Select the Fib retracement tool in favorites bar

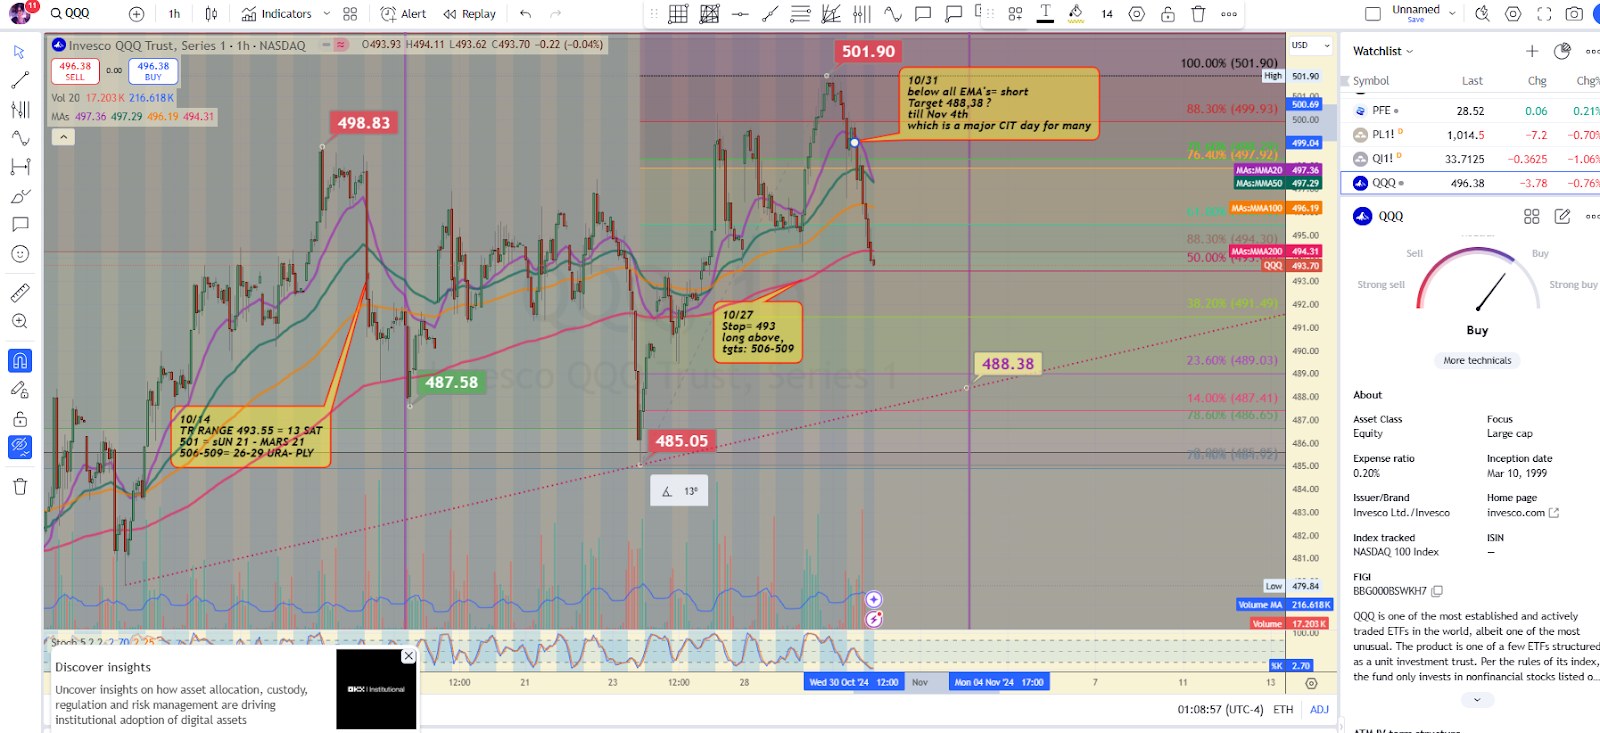coord(801,14)
